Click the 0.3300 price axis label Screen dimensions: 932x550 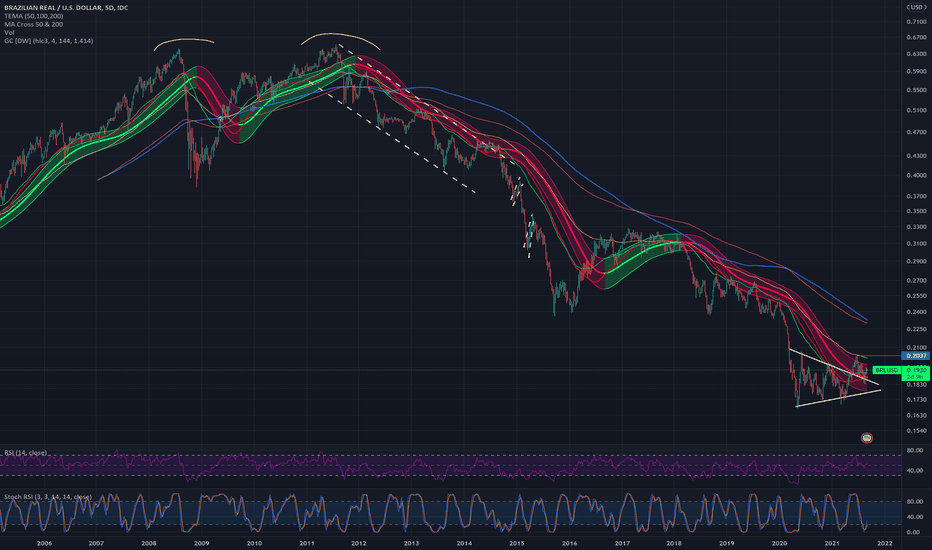pos(916,227)
